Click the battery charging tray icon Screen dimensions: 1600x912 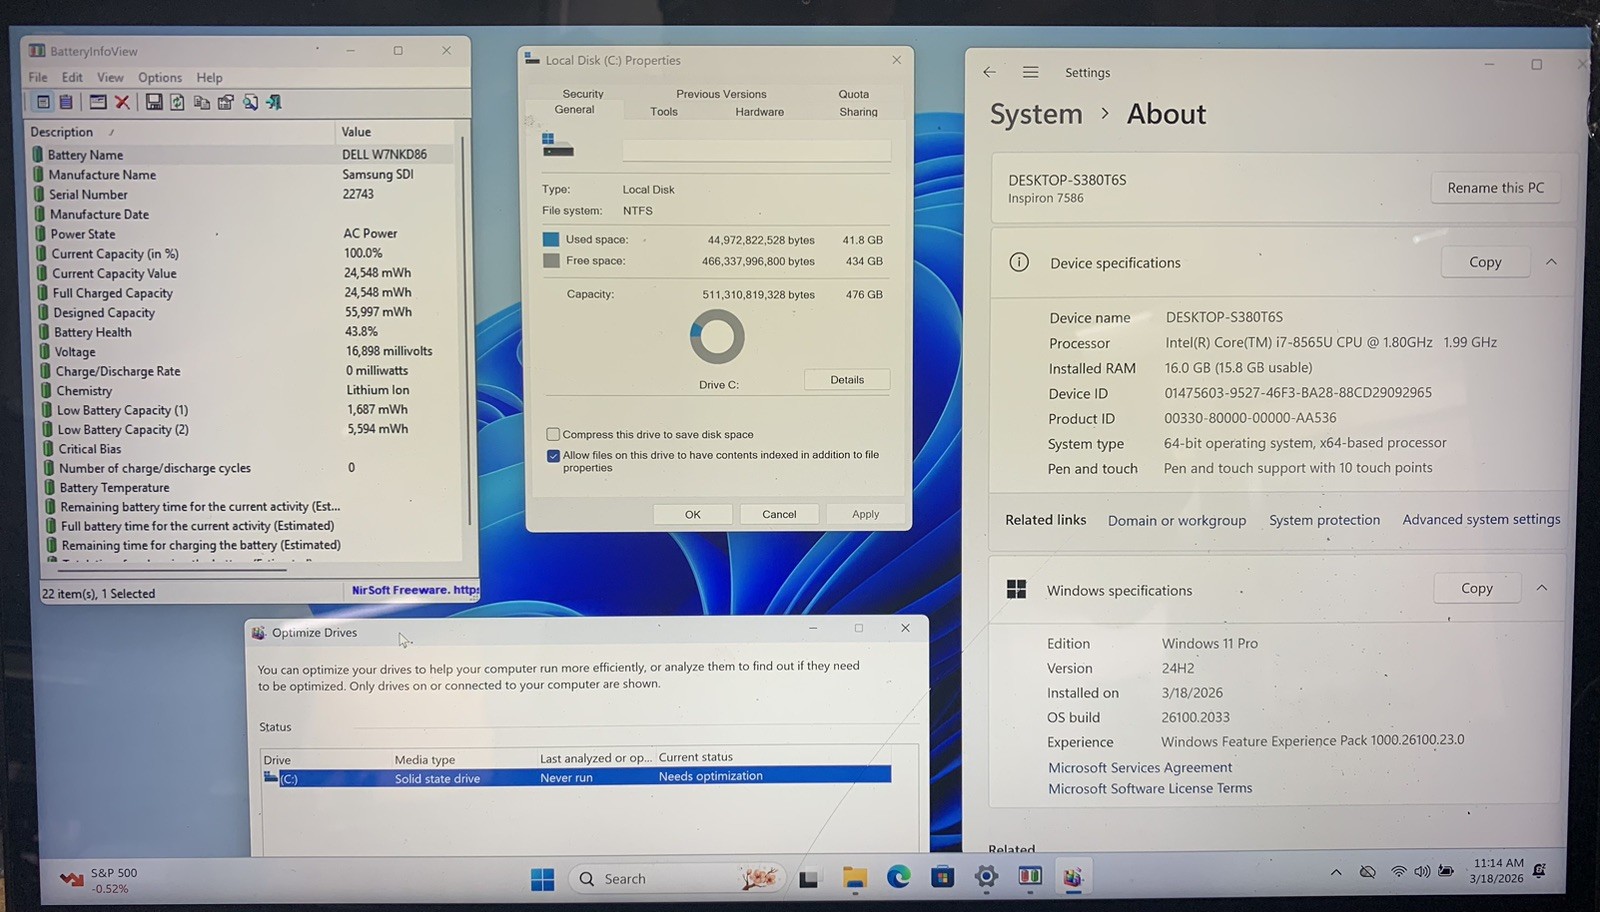(x=1446, y=872)
